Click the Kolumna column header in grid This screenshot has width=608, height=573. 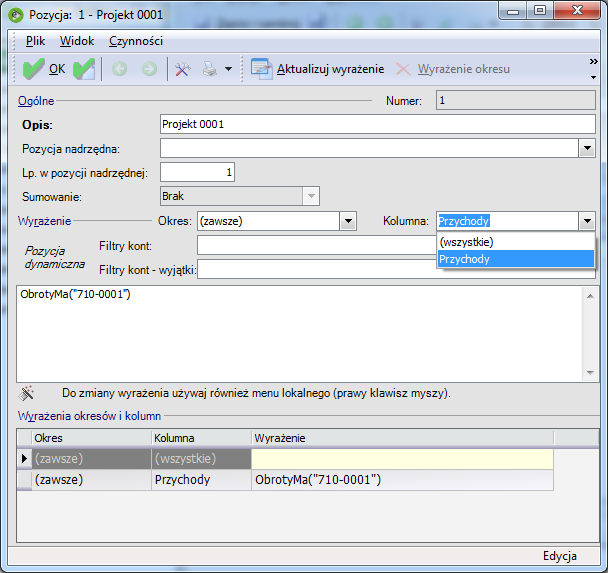(x=201, y=438)
